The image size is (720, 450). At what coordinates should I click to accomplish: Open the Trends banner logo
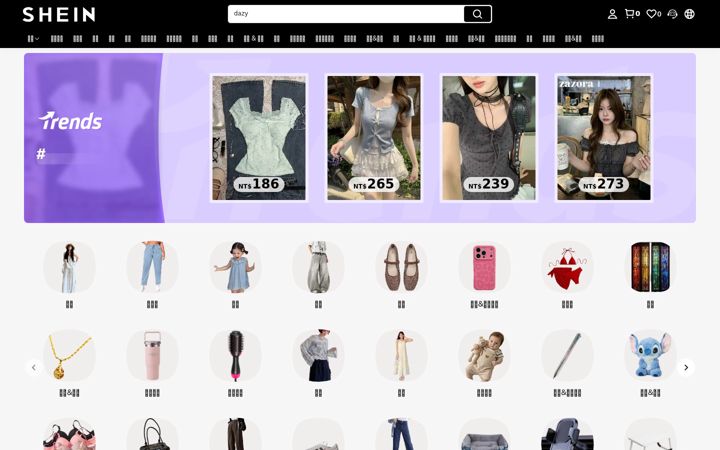pyautogui.click(x=70, y=121)
